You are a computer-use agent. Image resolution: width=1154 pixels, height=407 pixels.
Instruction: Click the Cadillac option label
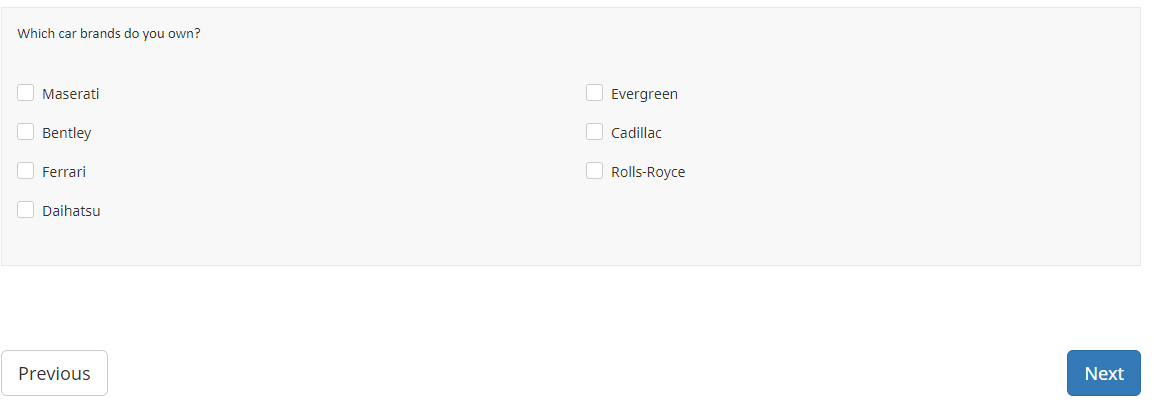click(636, 133)
